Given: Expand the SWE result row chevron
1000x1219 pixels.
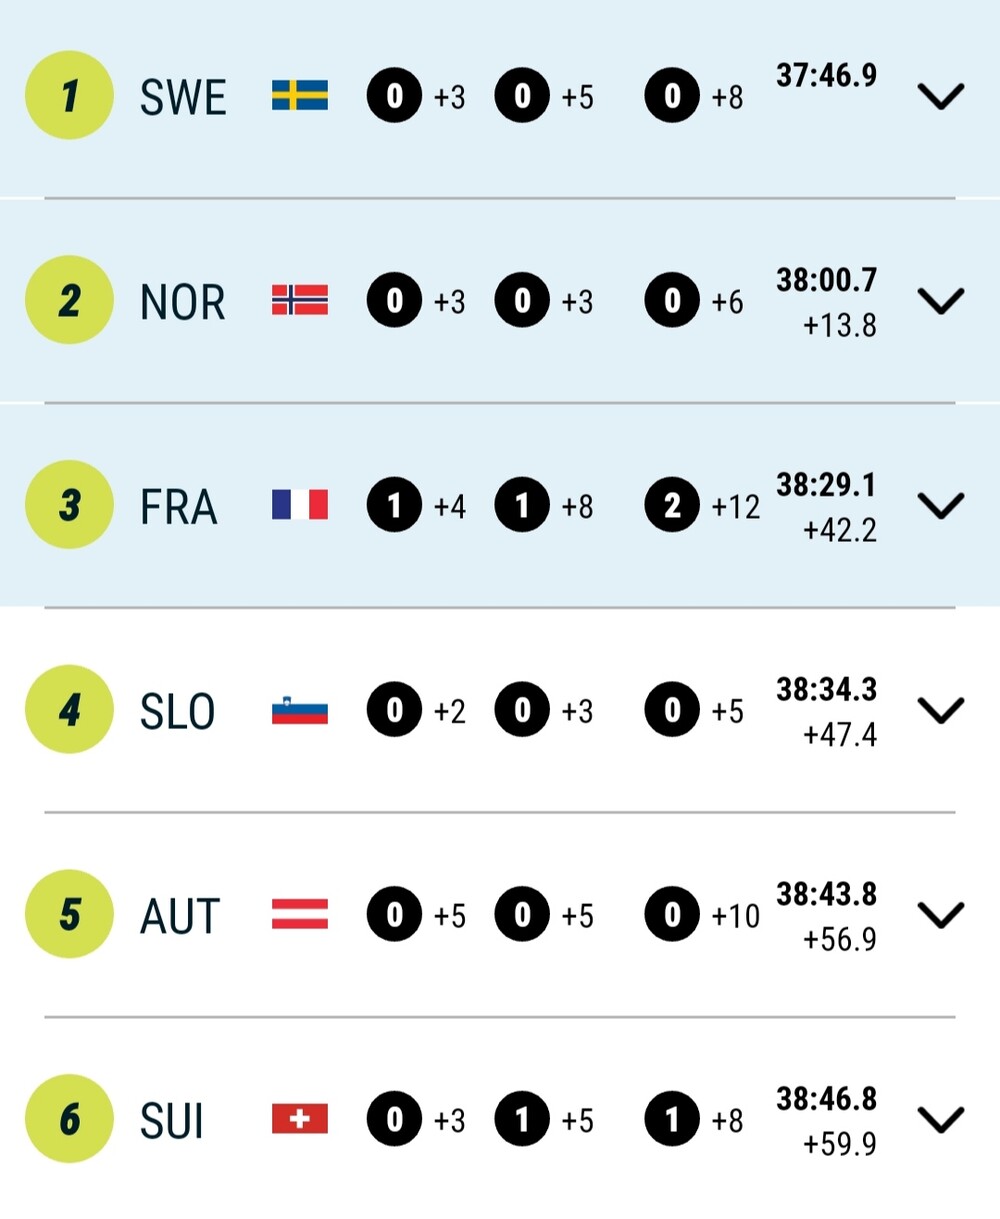Looking at the screenshot, I should 940,96.
